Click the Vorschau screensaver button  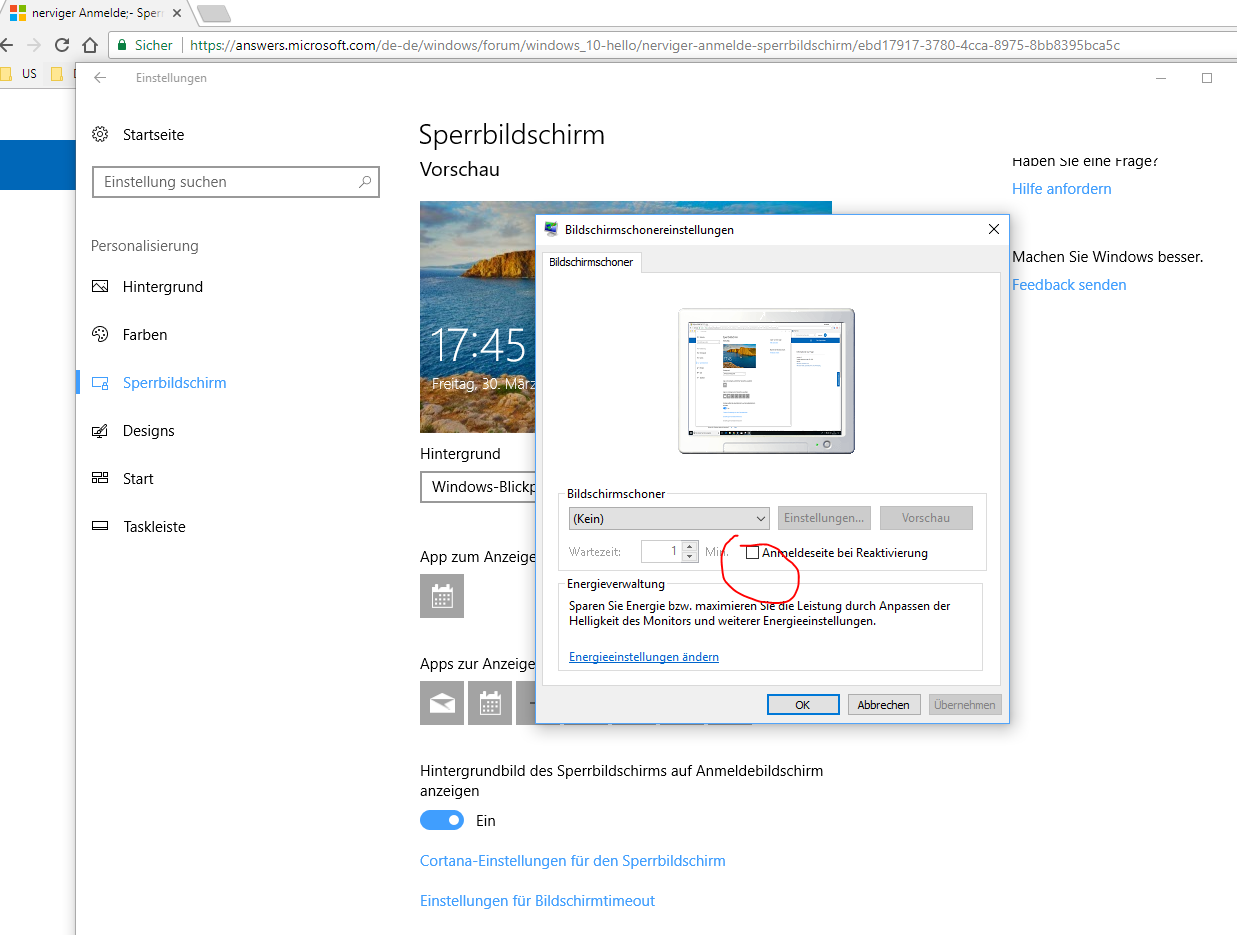(926, 518)
